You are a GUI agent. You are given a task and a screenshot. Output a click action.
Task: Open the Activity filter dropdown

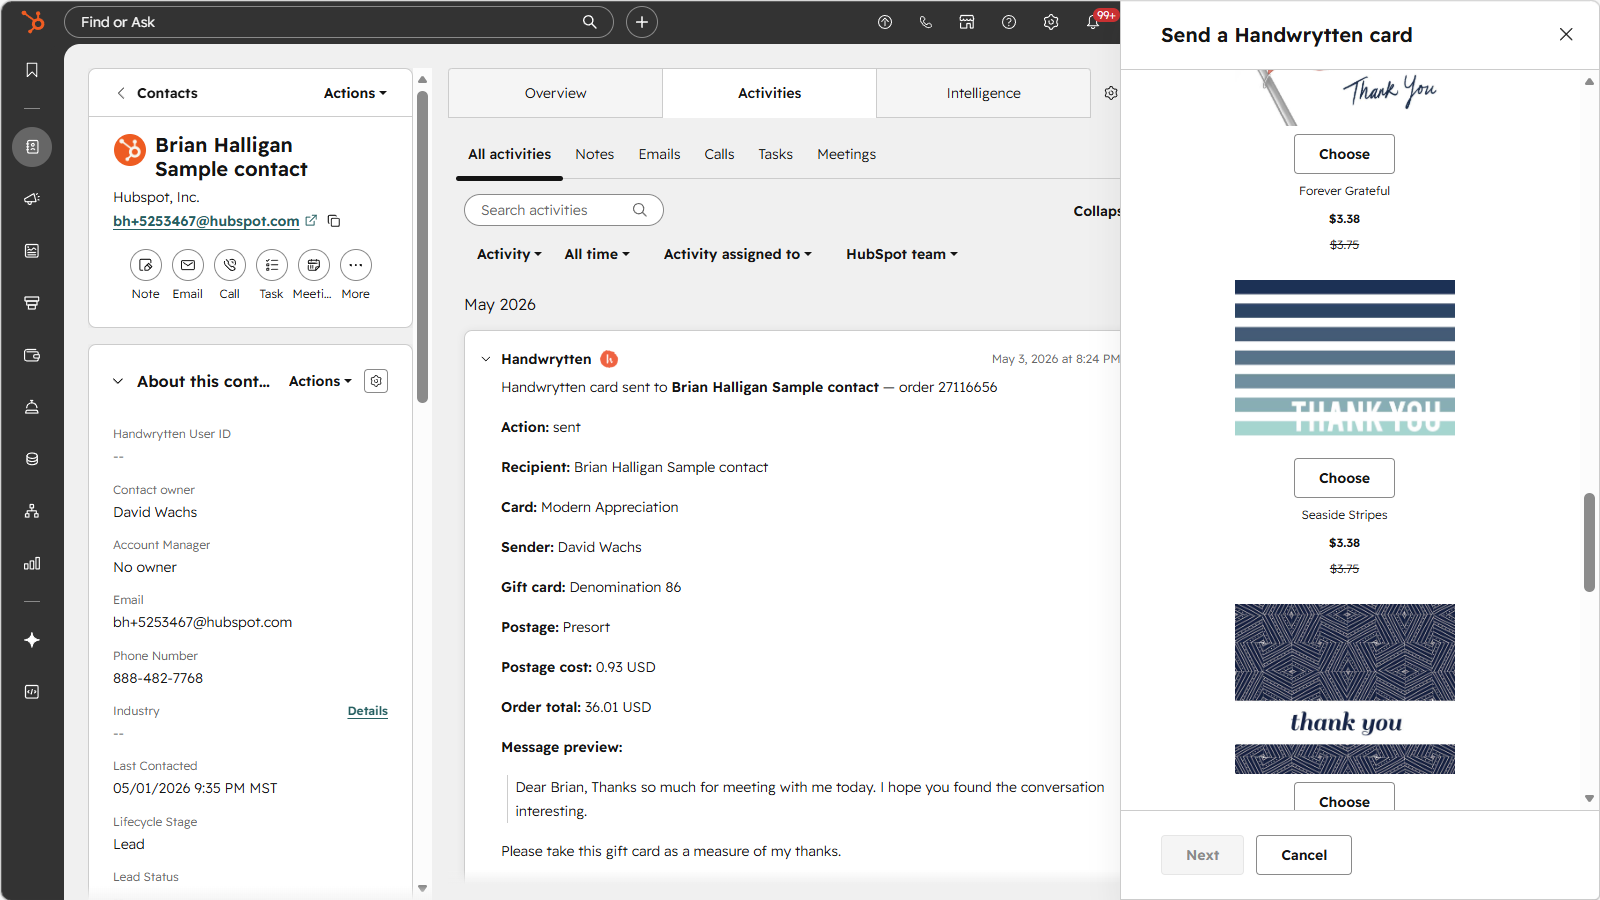(x=509, y=254)
